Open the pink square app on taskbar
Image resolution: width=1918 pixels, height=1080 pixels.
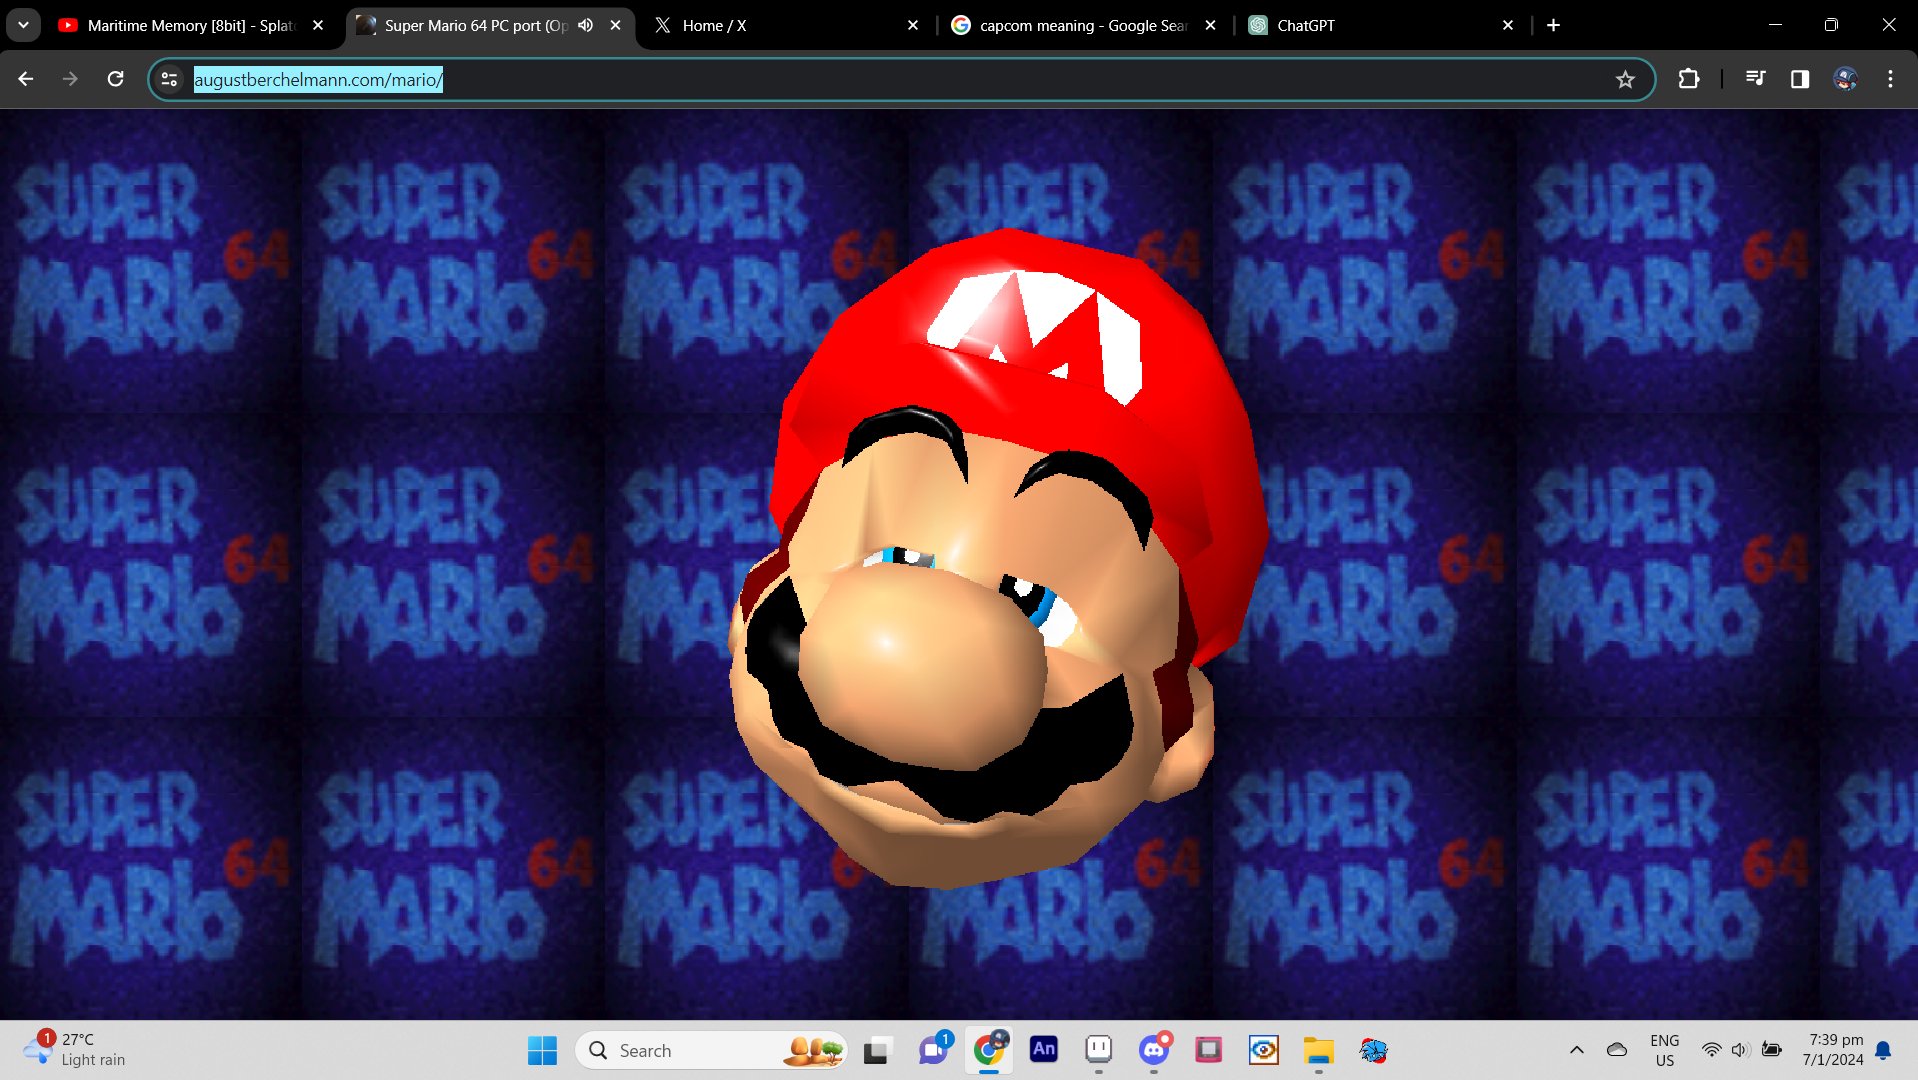pyautogui.click(x=1209, y=1050)
